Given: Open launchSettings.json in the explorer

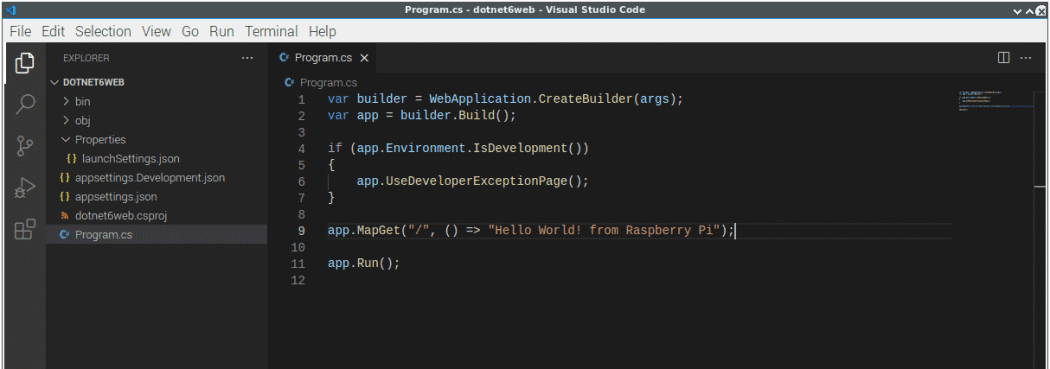Looking at the screenshot, I should (x=131, y=159).
